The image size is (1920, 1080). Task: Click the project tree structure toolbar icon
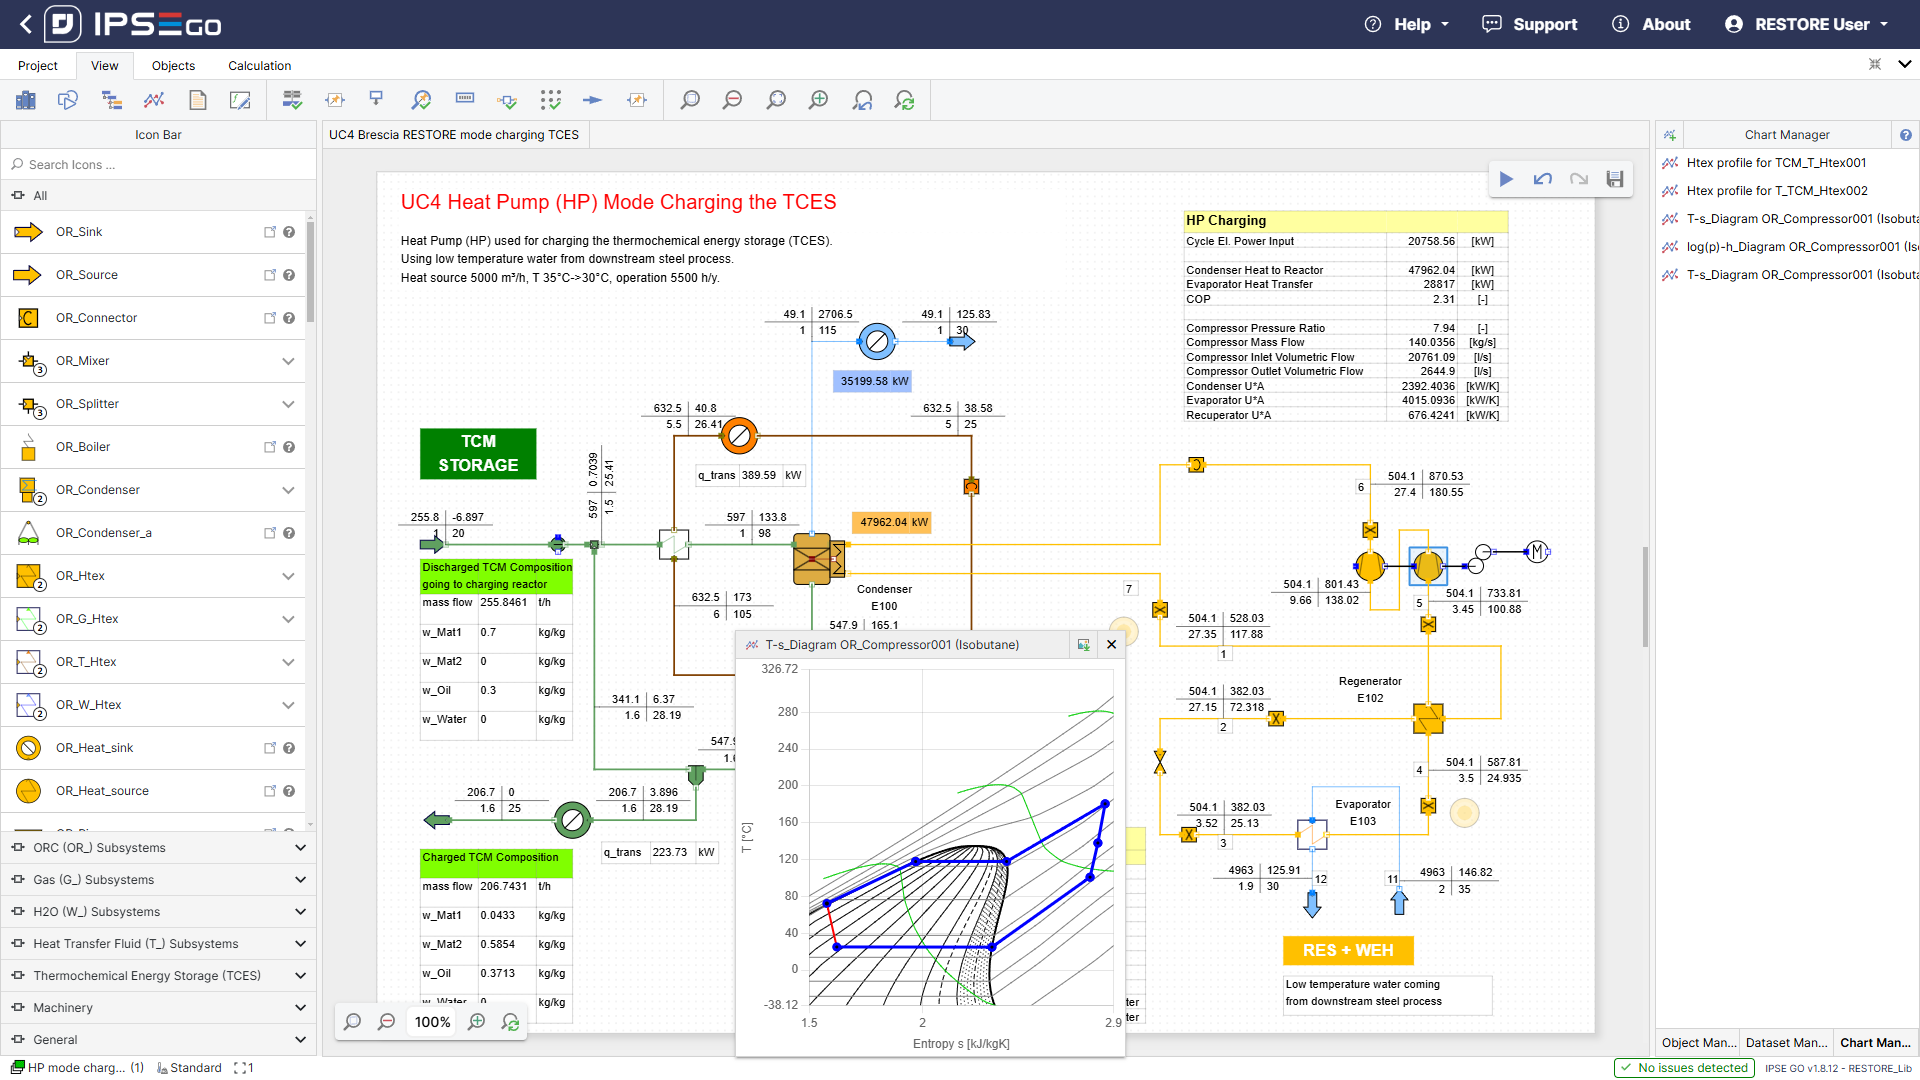tap(111, 100)
